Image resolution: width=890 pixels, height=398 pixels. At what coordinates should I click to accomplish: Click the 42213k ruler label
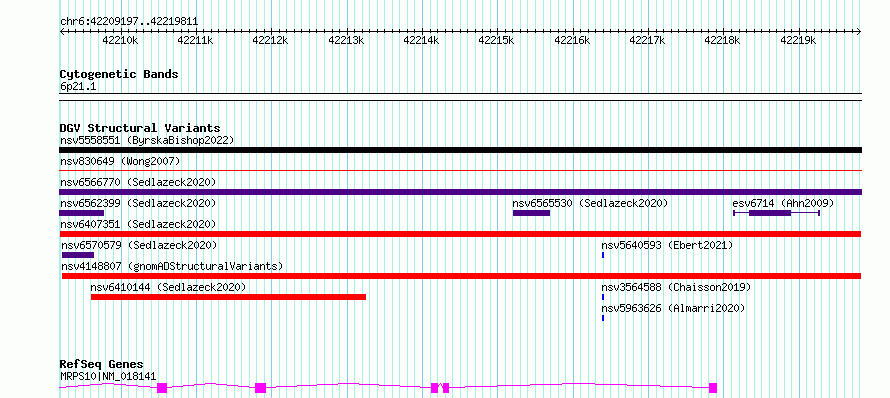pyautogui.click(x=346, y=40)
